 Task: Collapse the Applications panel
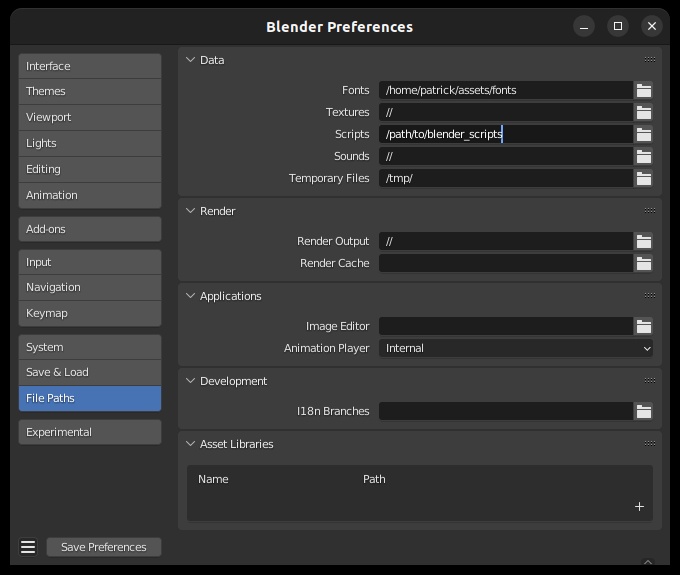click(190, 296)
